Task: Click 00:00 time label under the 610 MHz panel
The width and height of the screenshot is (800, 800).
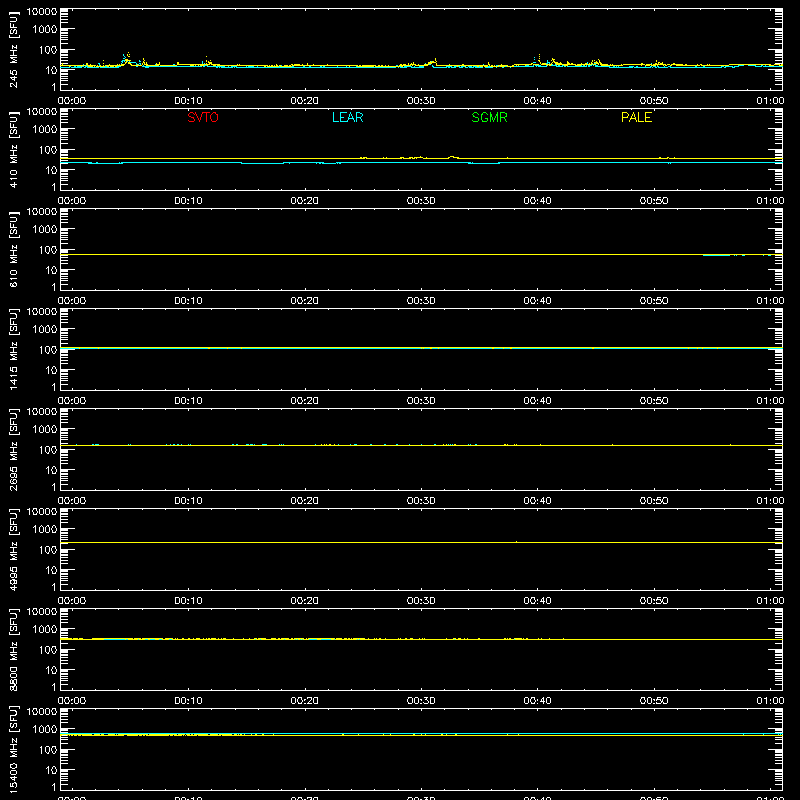Action: pyautogui.click(x=72, y=301)
